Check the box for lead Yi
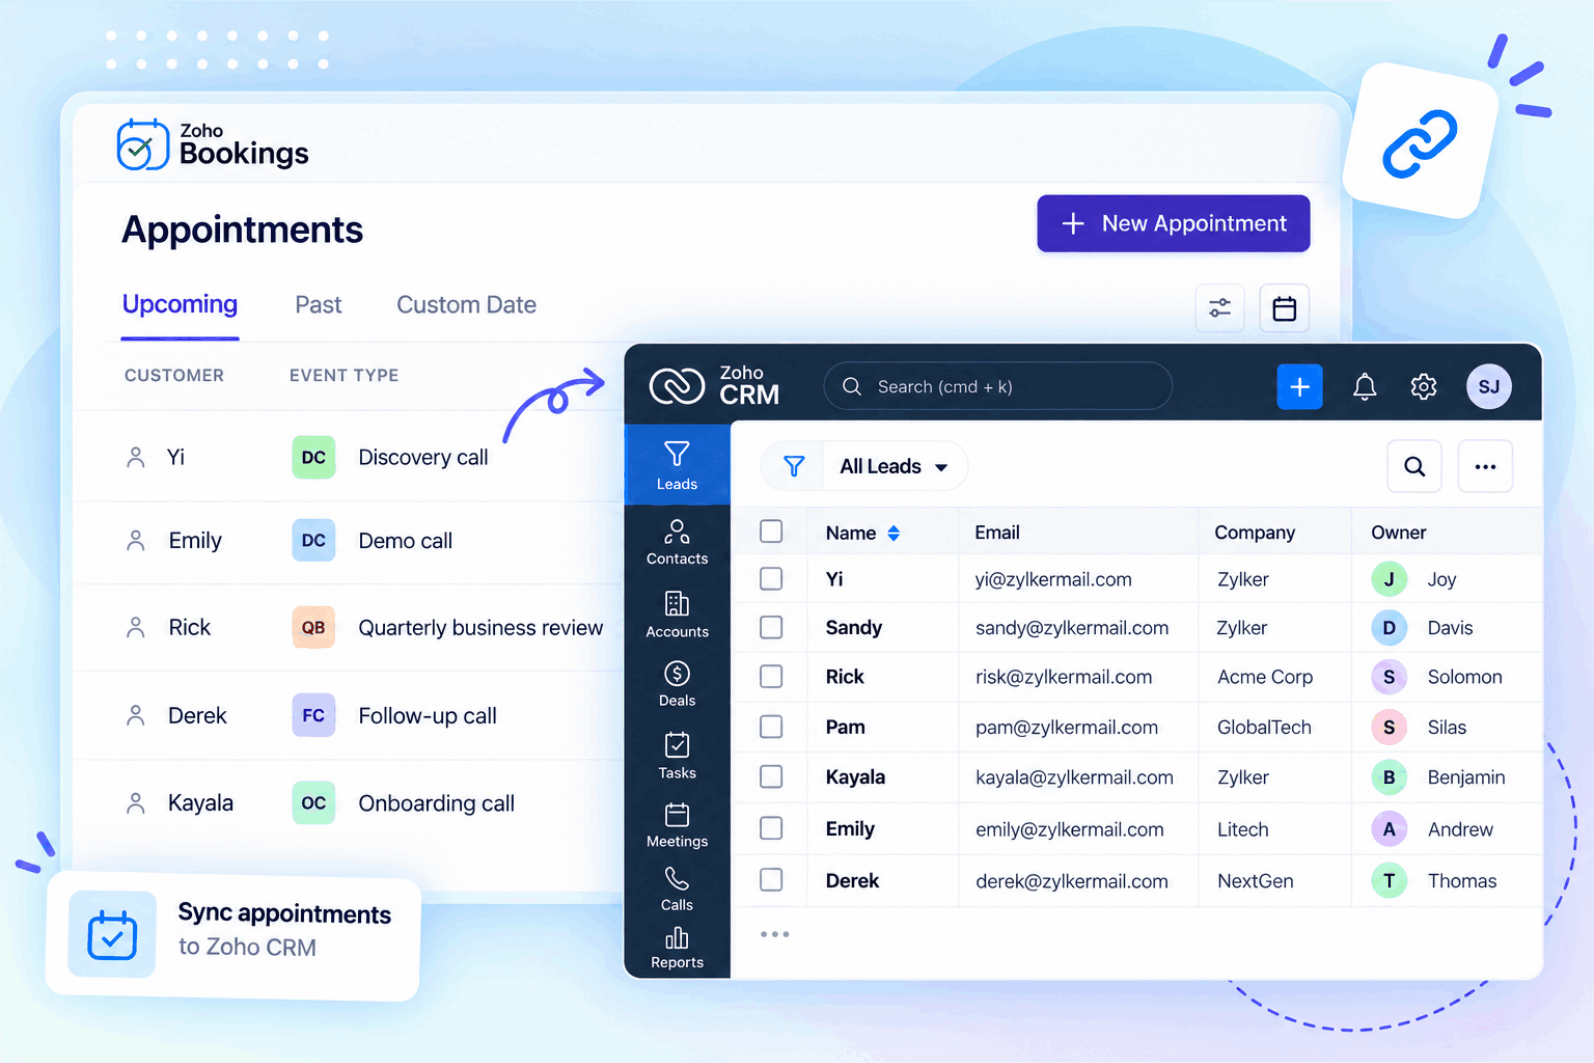The image size is (1594, 1063). point(771,579)
